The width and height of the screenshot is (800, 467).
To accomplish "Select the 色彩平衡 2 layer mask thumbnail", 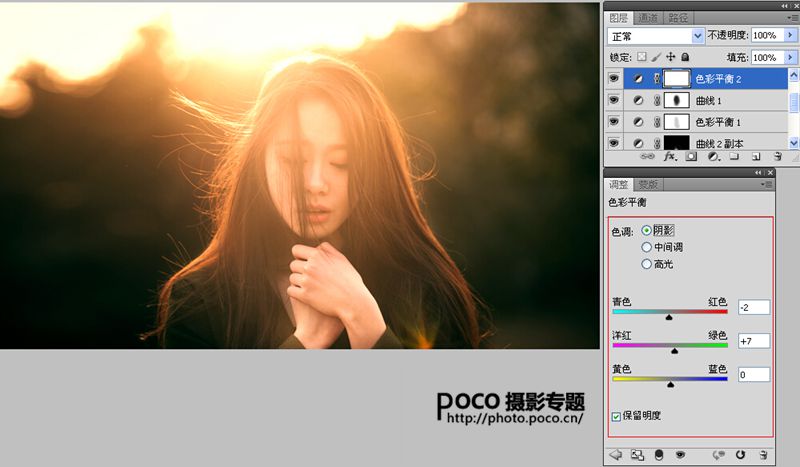I will pos(677,79).
